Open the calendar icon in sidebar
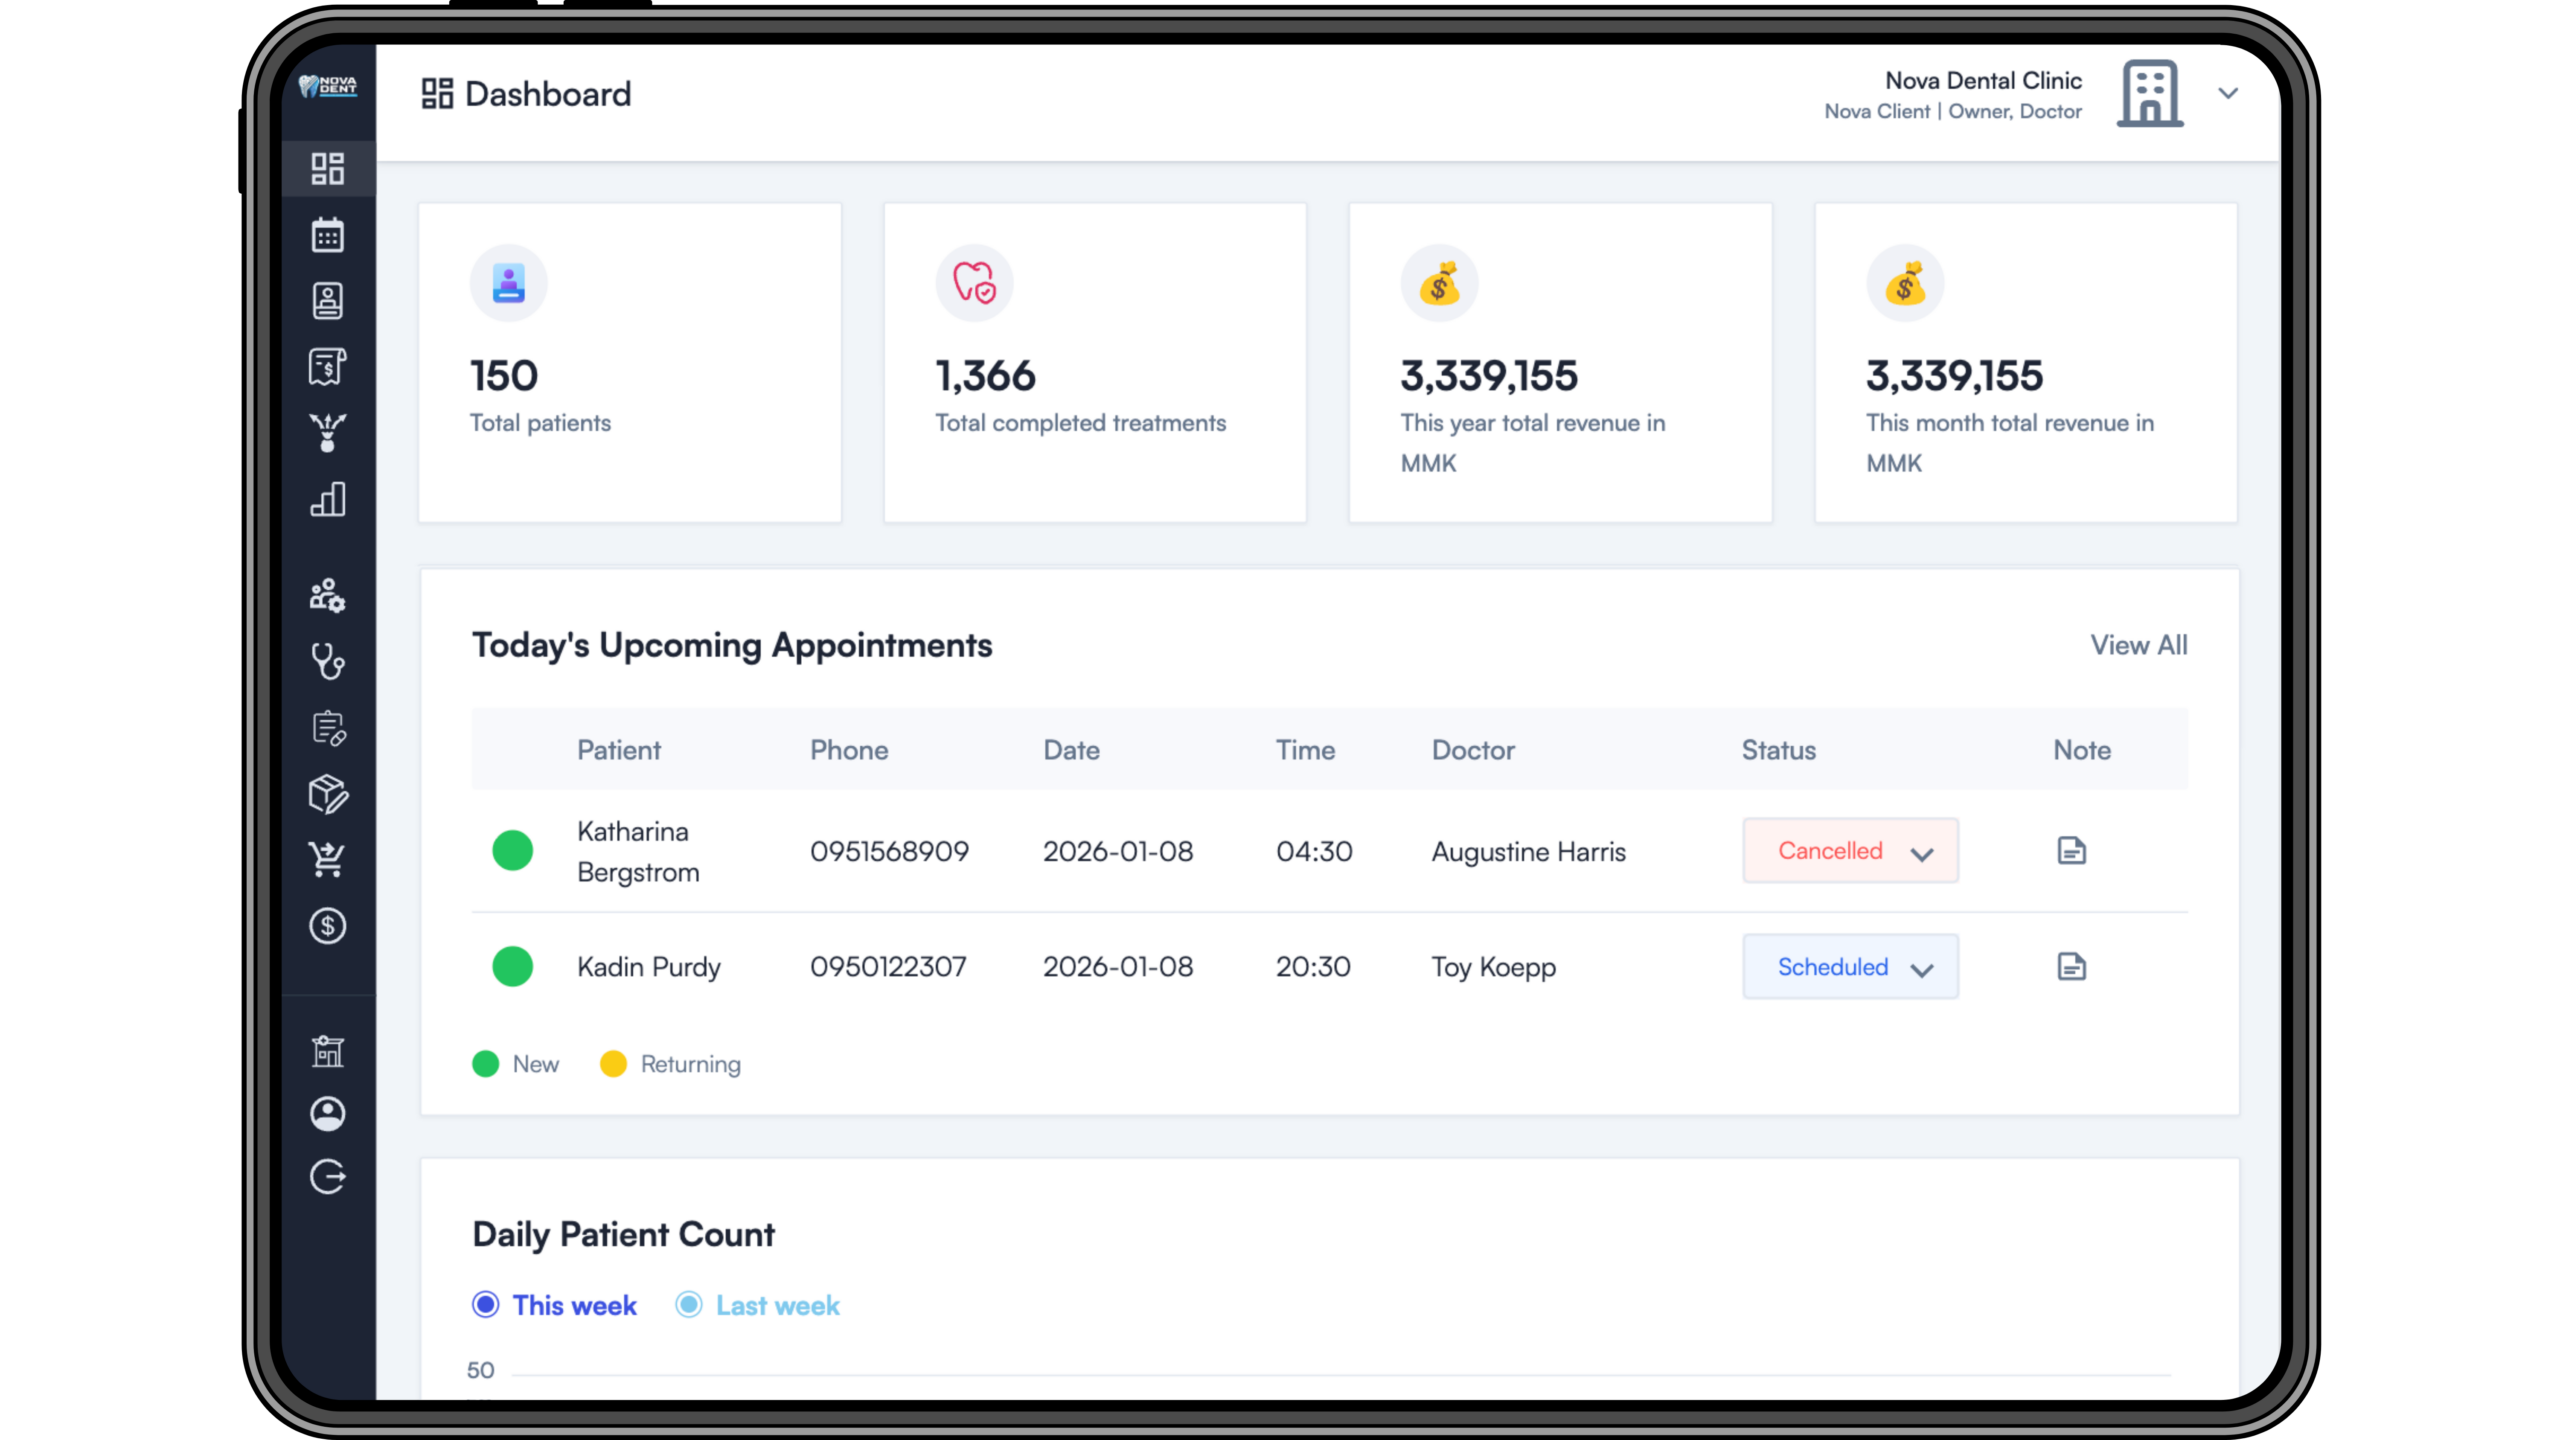 327,235
